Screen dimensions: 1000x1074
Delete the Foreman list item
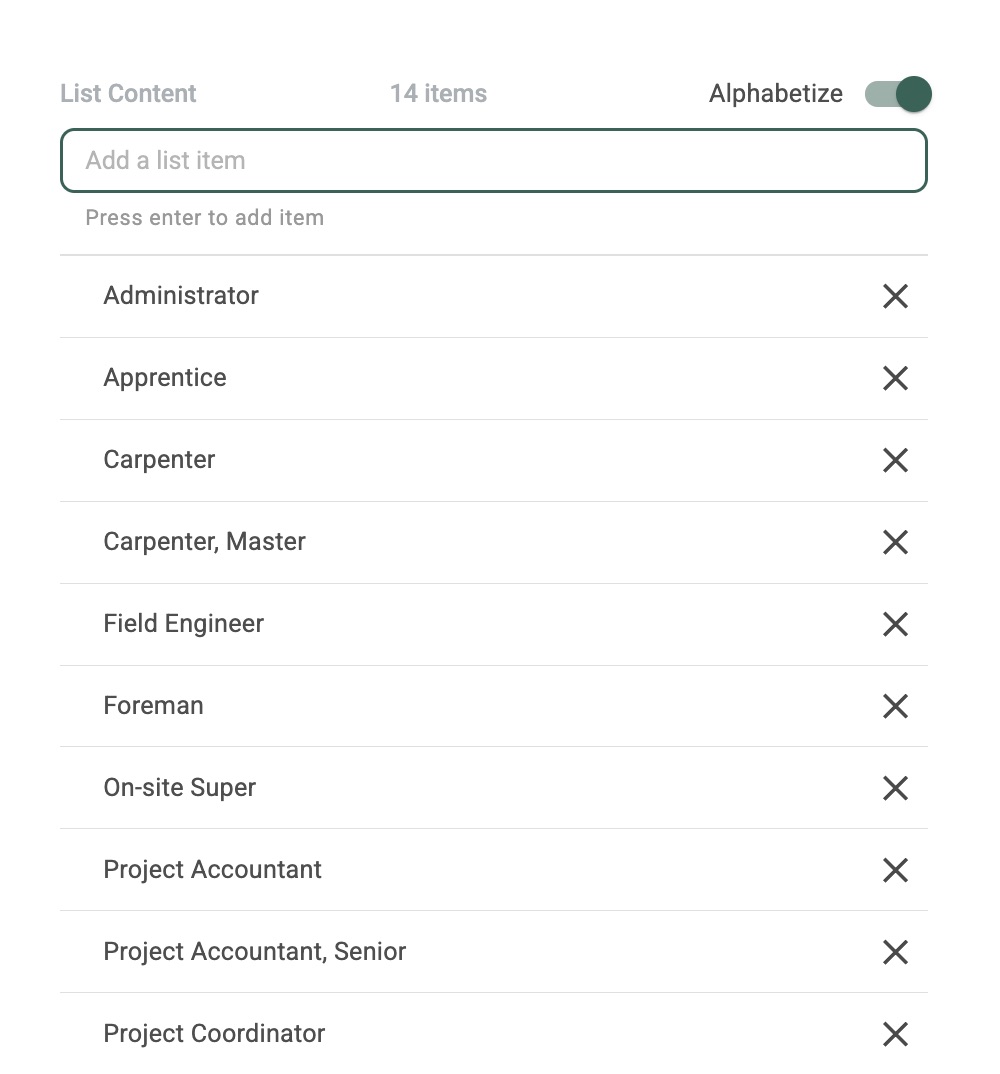(895, 706)
